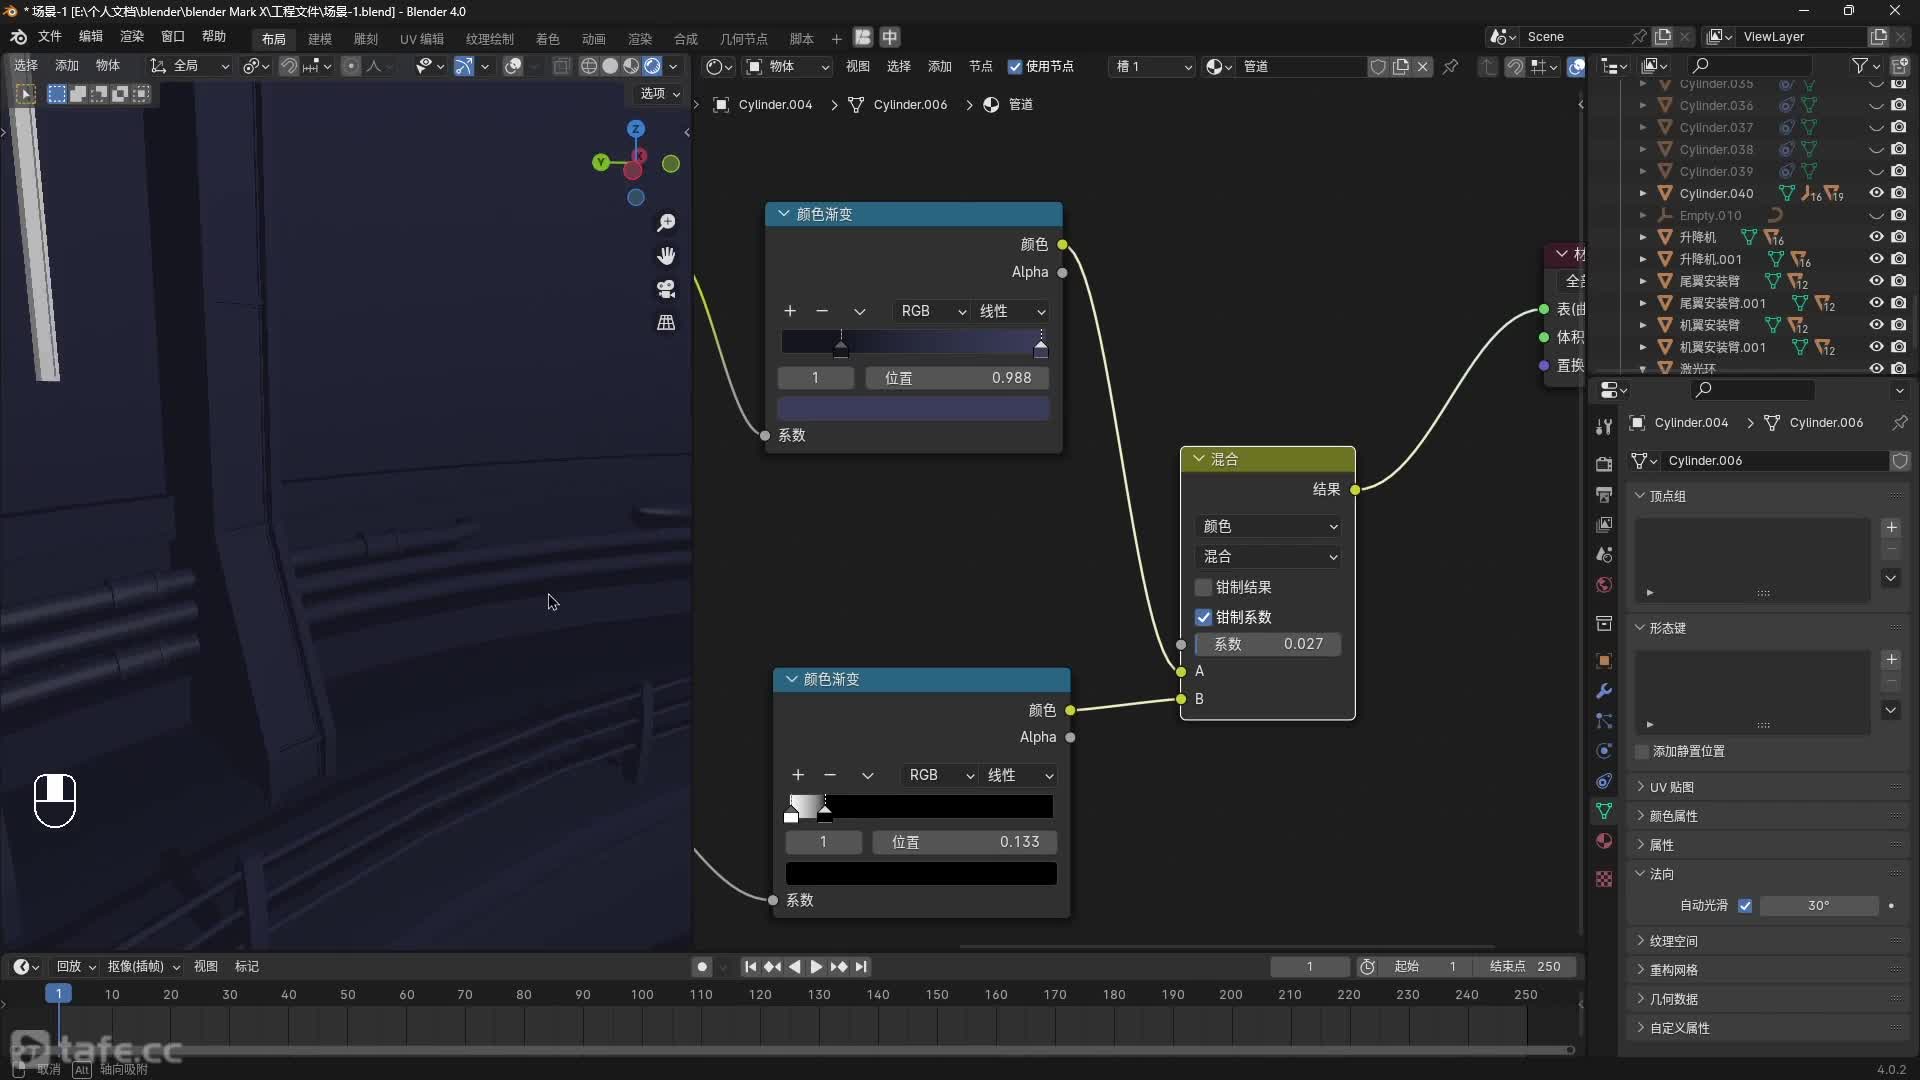Open the Tool properties tab
This screenshot has width=1920, height=1080.
tap(1604, 426)
